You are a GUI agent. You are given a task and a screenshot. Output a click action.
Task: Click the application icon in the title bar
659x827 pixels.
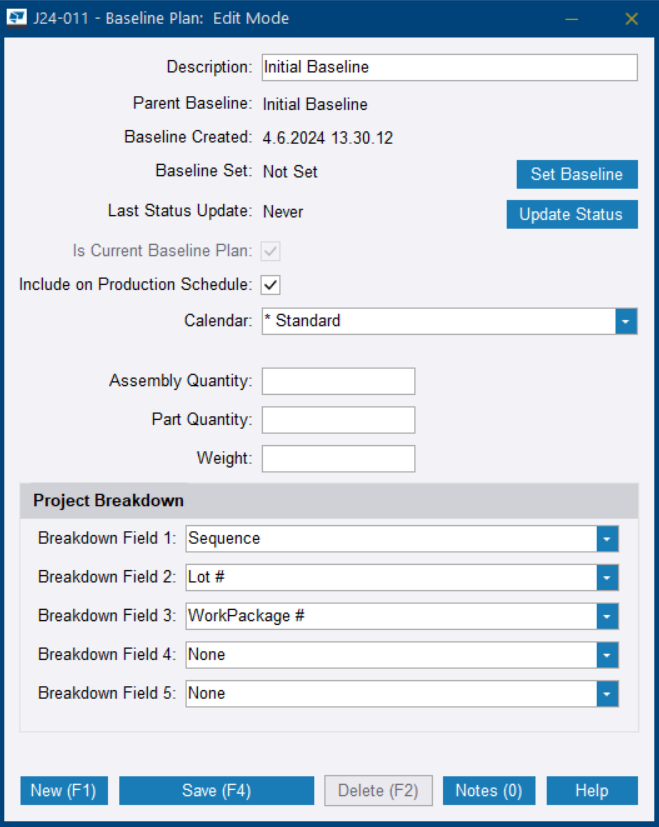tap(17, 19)
